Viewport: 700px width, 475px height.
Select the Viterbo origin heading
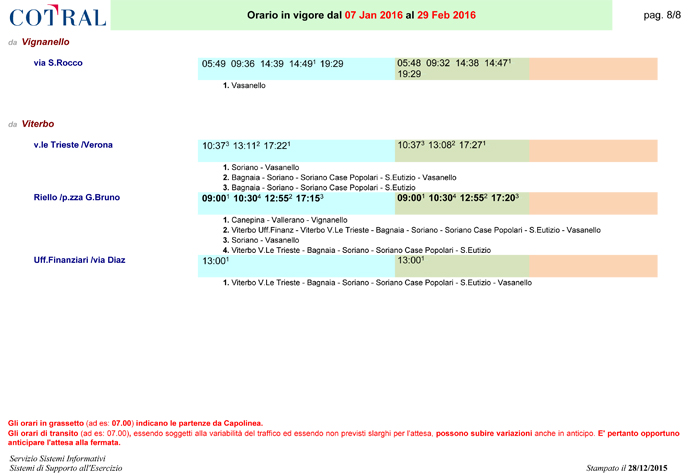point(38,124)
